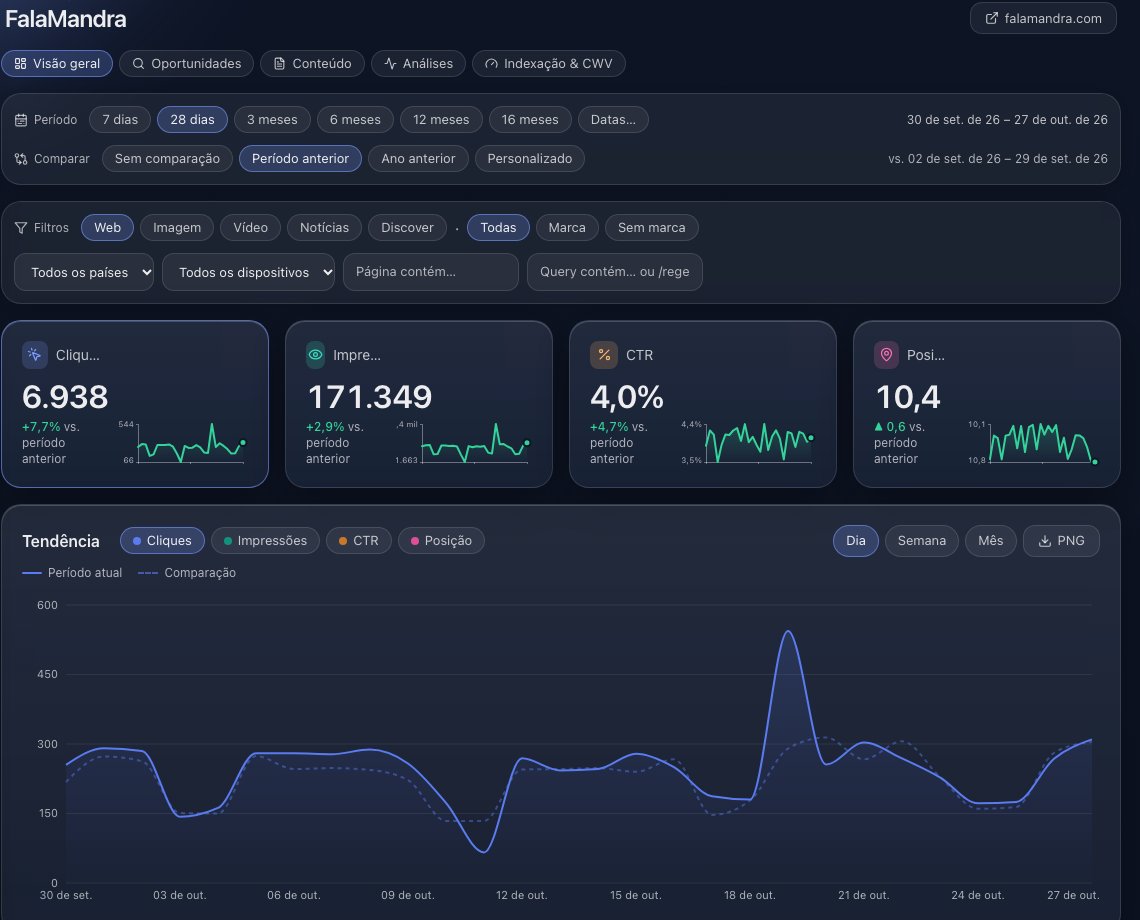Toggle Posição series in Tendência chart
Image resolution: width=1140 pixels, height=920 pixels.
coord(441,540)
